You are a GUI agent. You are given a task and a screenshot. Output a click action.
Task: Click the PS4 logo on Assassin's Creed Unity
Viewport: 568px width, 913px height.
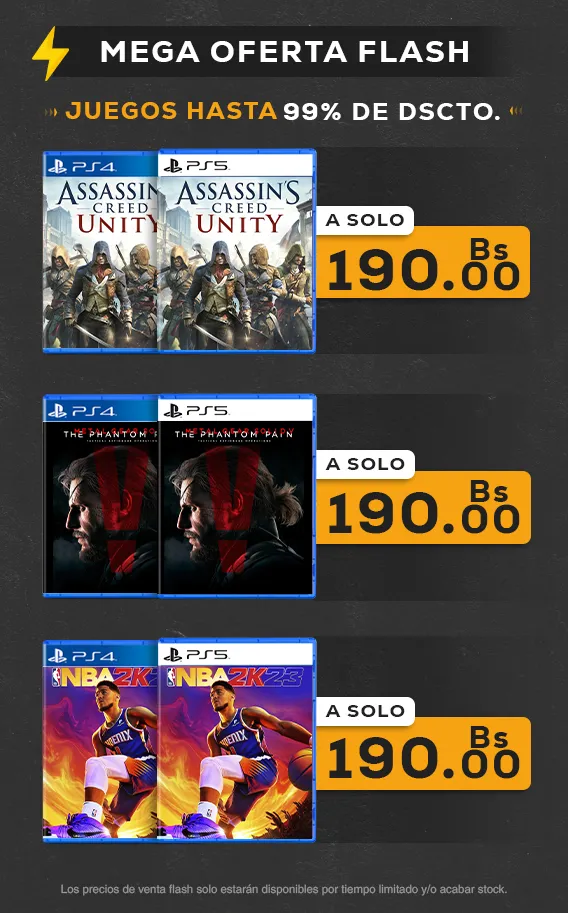81,167
